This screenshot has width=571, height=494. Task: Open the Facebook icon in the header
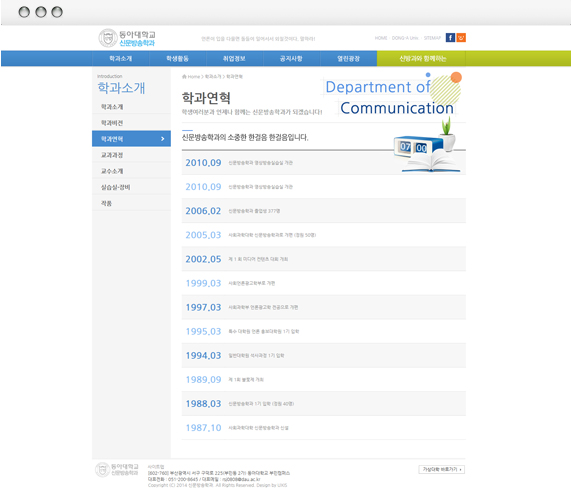pyautogui.click(x=450, y=37)
